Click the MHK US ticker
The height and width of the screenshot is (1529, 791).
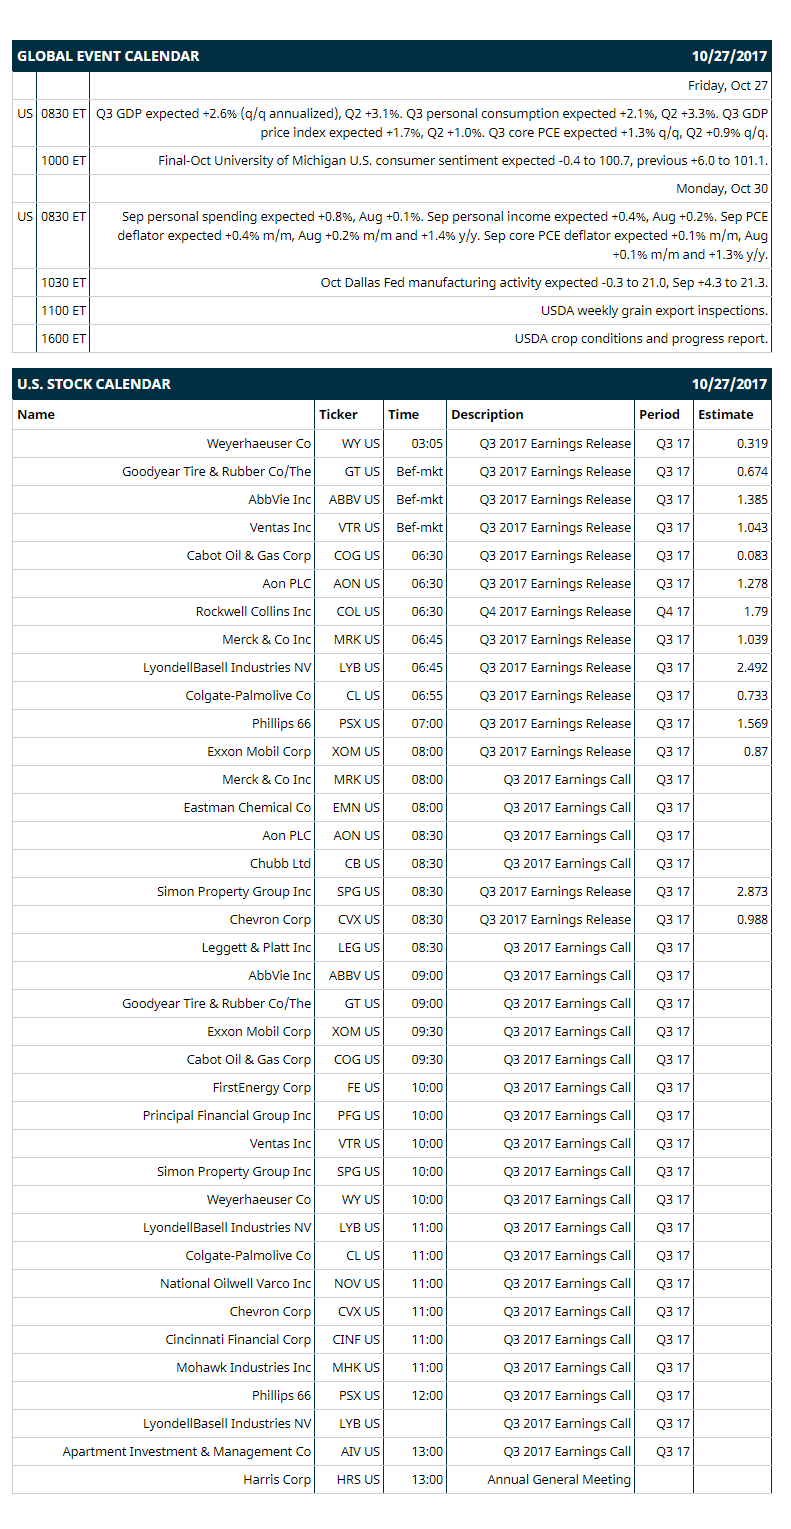pos(357,1367)
